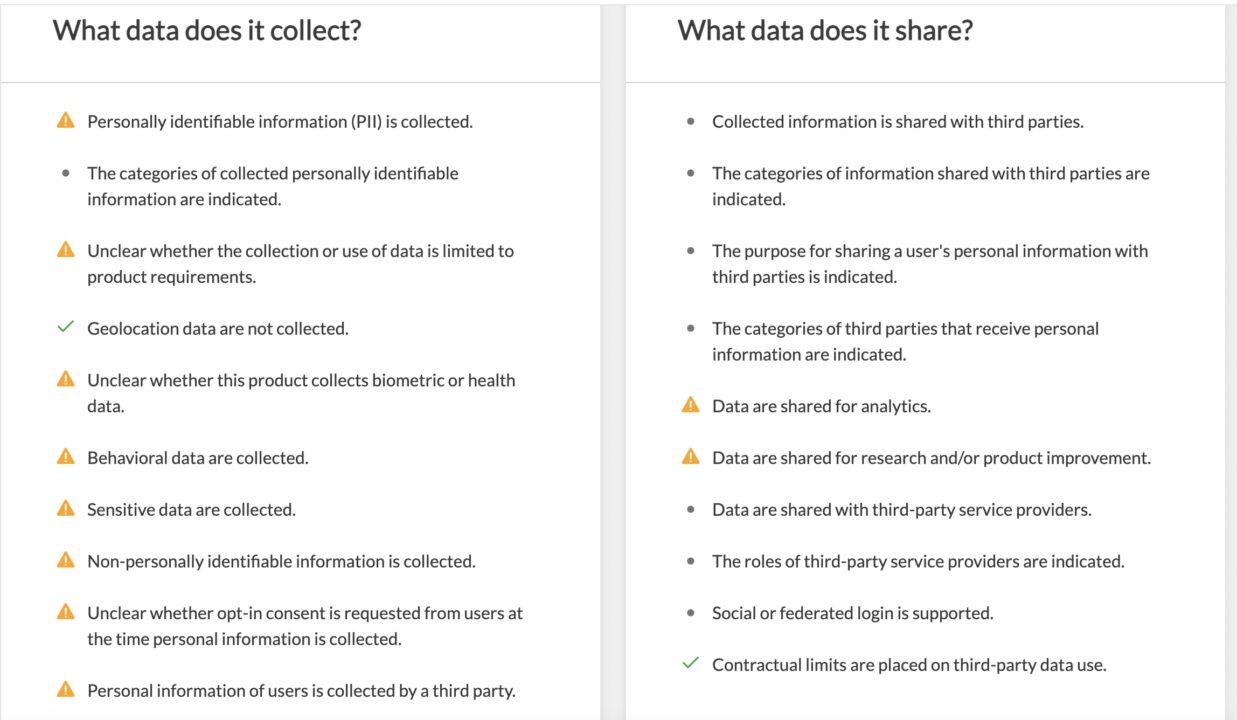Click warning icon beside biometric or health data
The height and width of the screenshot is (720, 1237).
[66, 380]
